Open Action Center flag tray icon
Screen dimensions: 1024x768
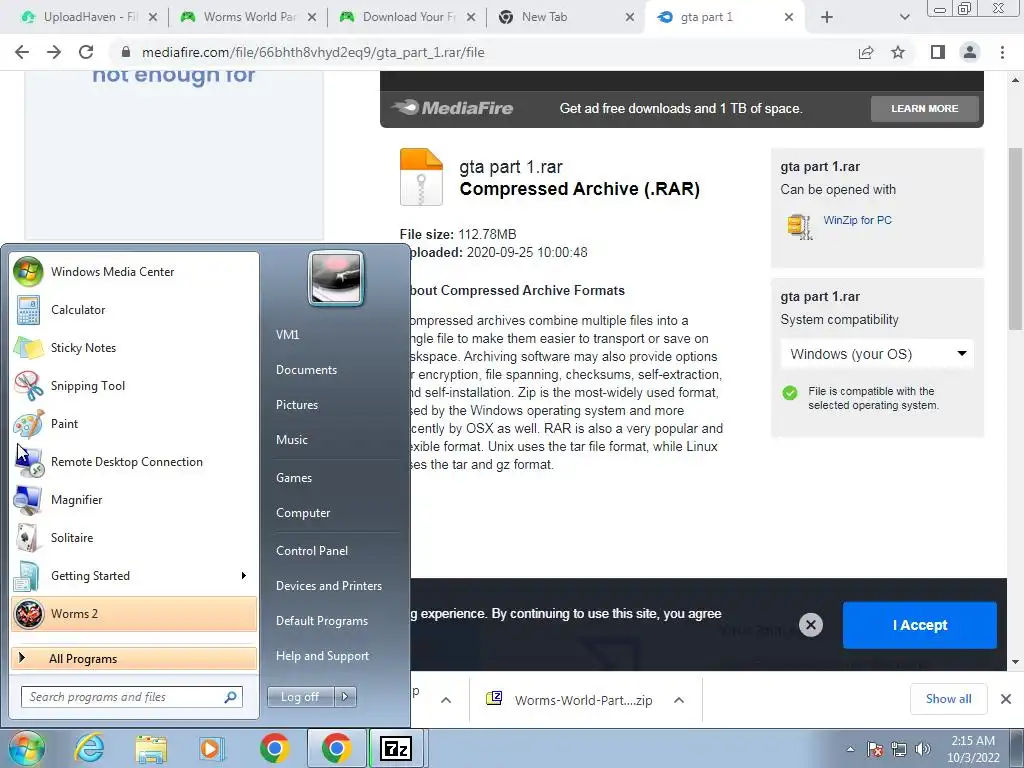coord(875,749)
